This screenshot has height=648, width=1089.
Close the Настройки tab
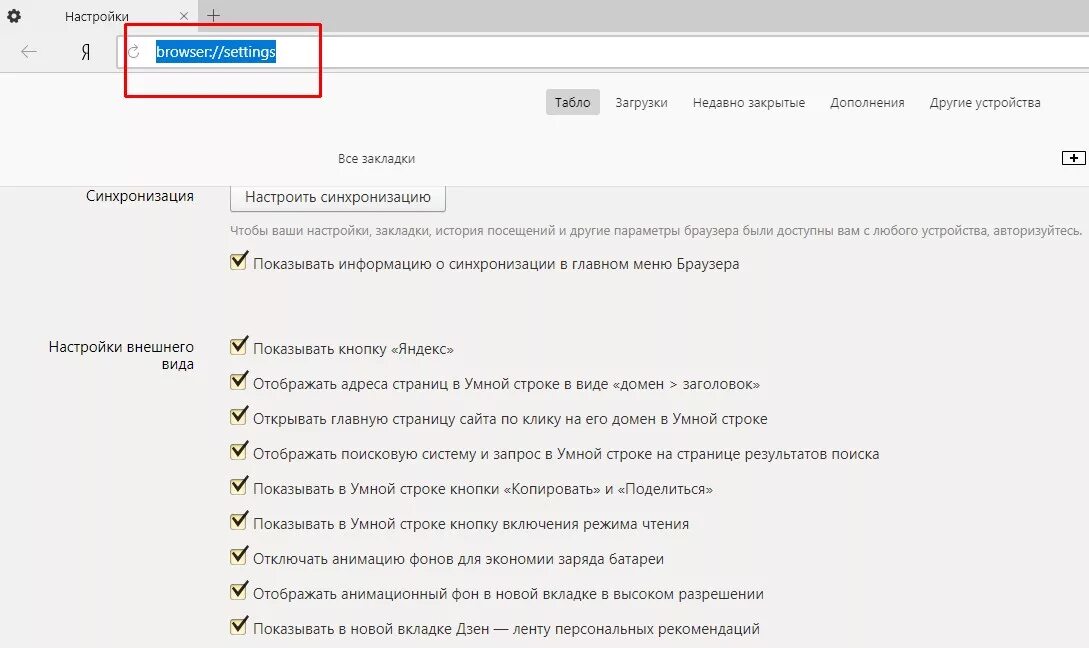(183, 16)
